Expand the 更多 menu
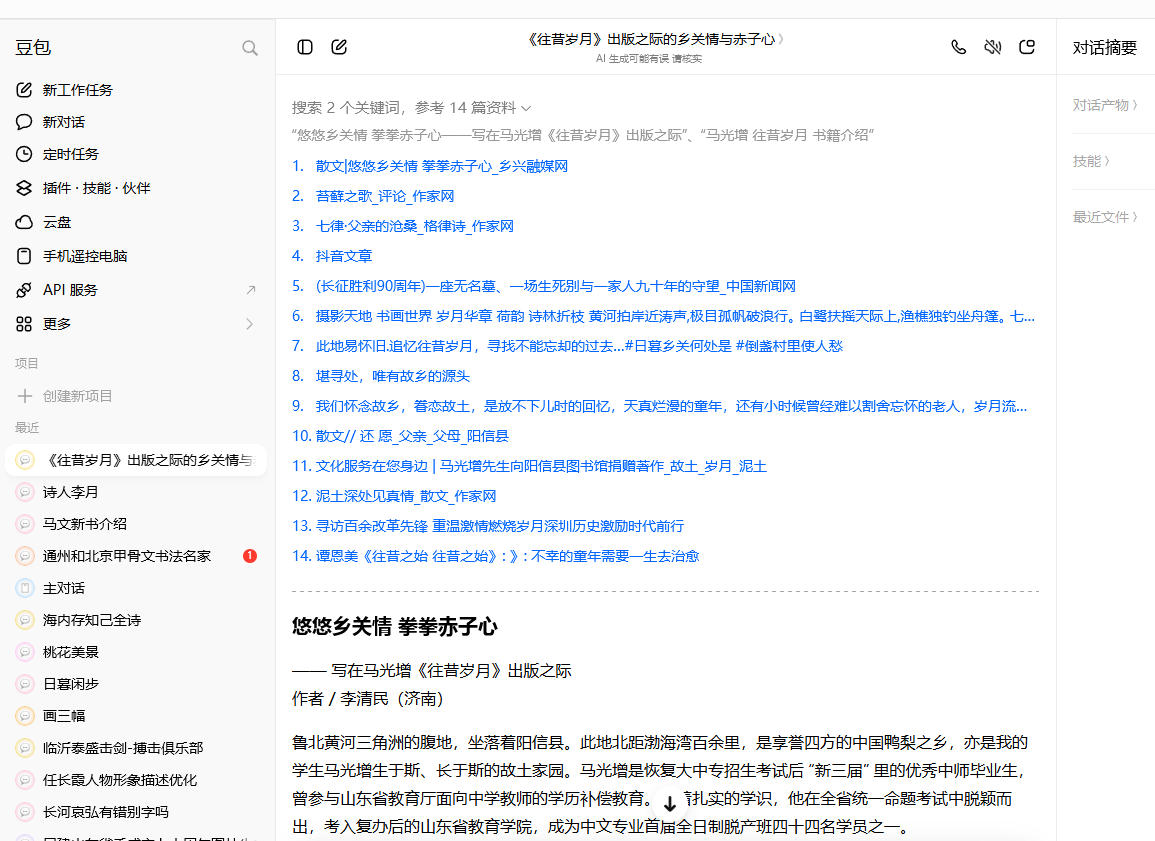1155x841 pixels. 137,323
